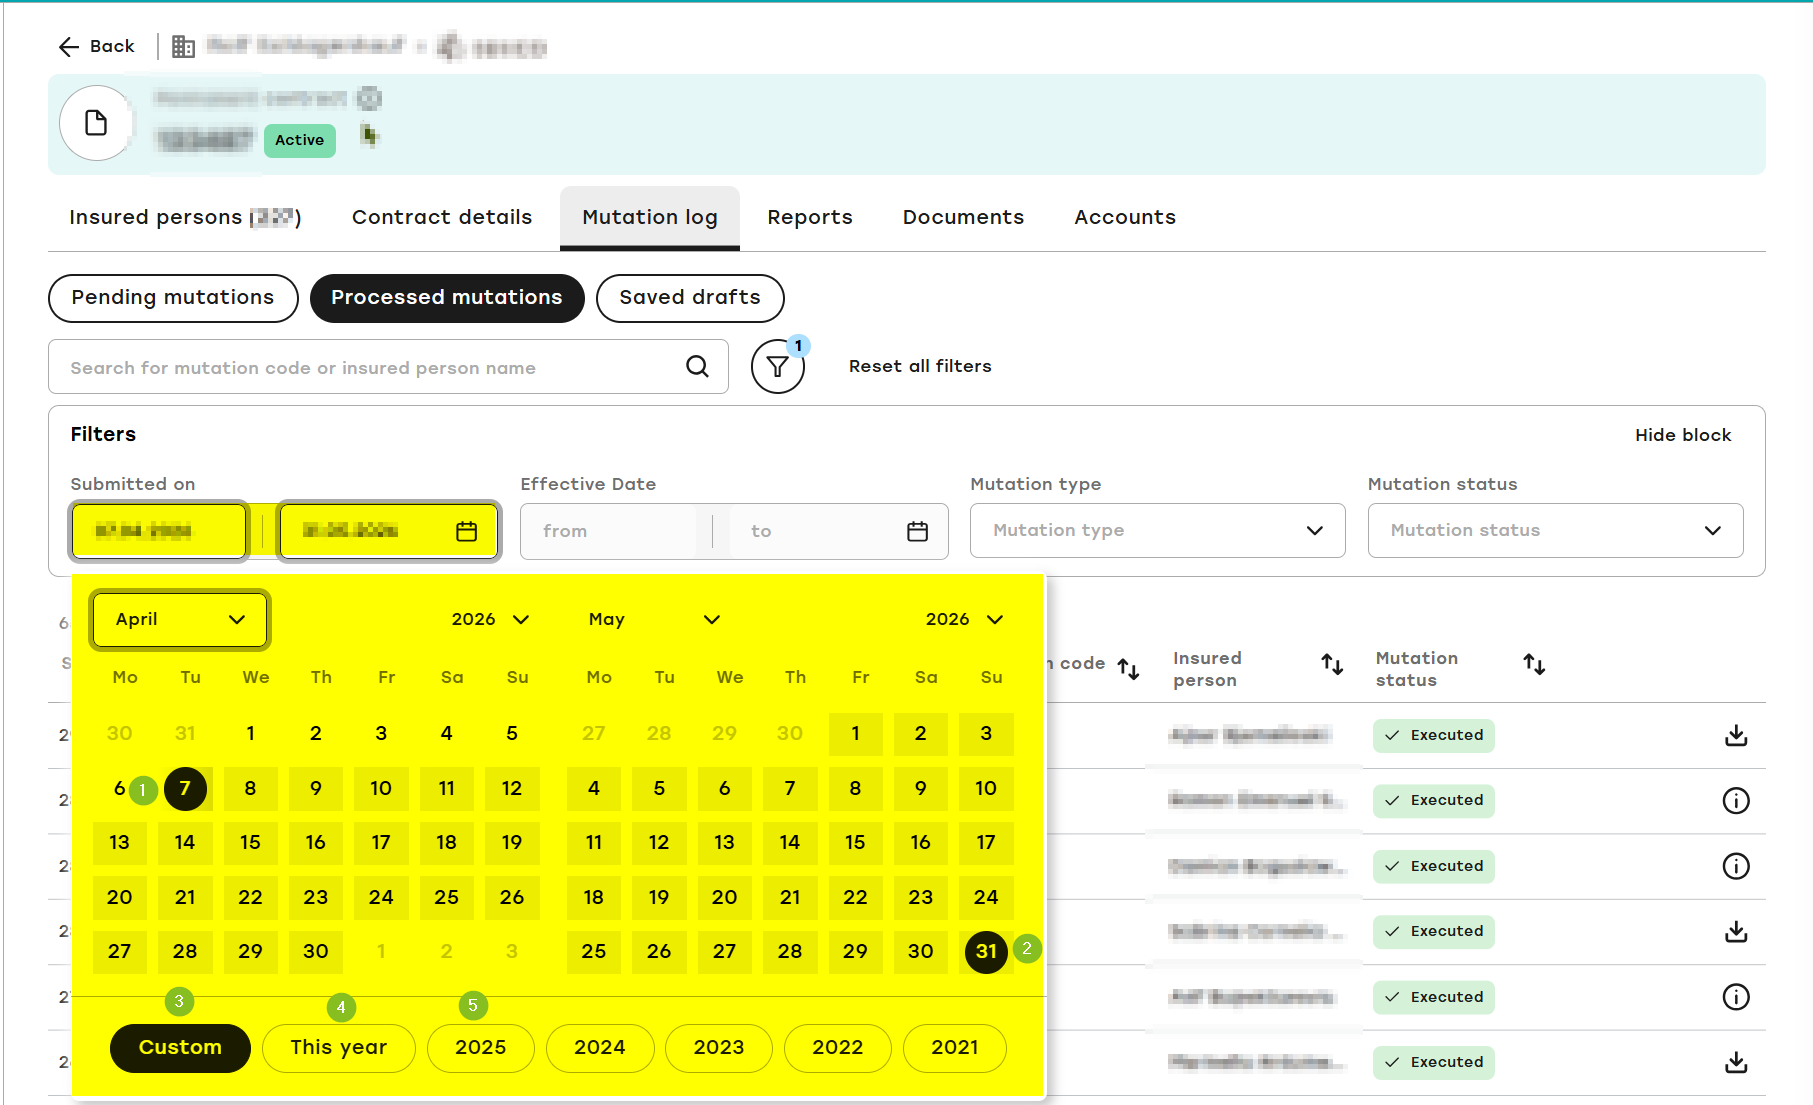This screenshot has height=1105, width=1813.
Task: Select the 2024 range preset
Action: point(600,1048)
